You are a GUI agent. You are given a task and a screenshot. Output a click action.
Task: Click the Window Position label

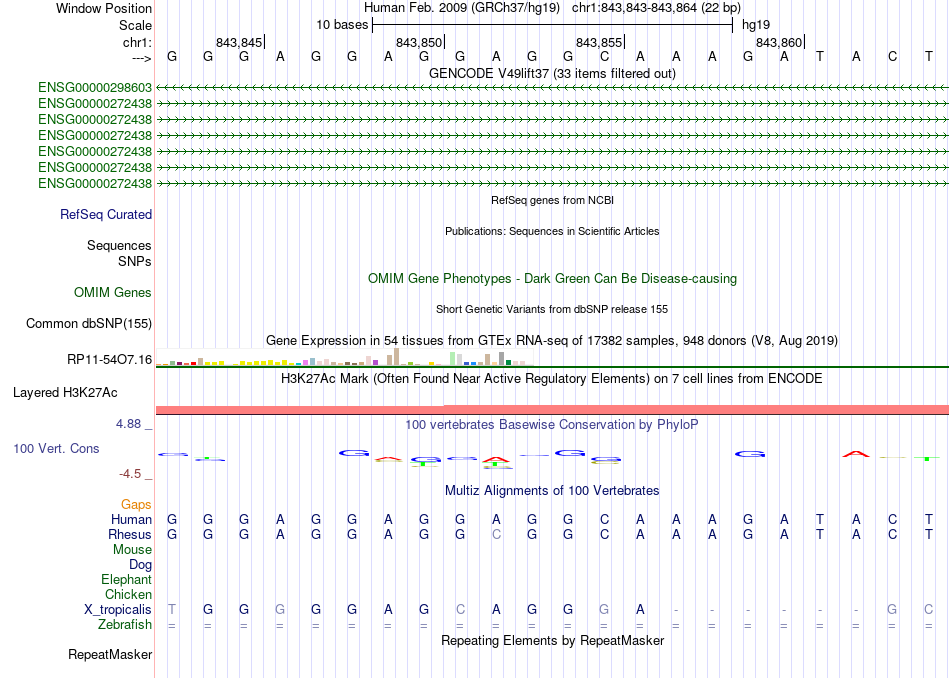[x=104, y=8]
